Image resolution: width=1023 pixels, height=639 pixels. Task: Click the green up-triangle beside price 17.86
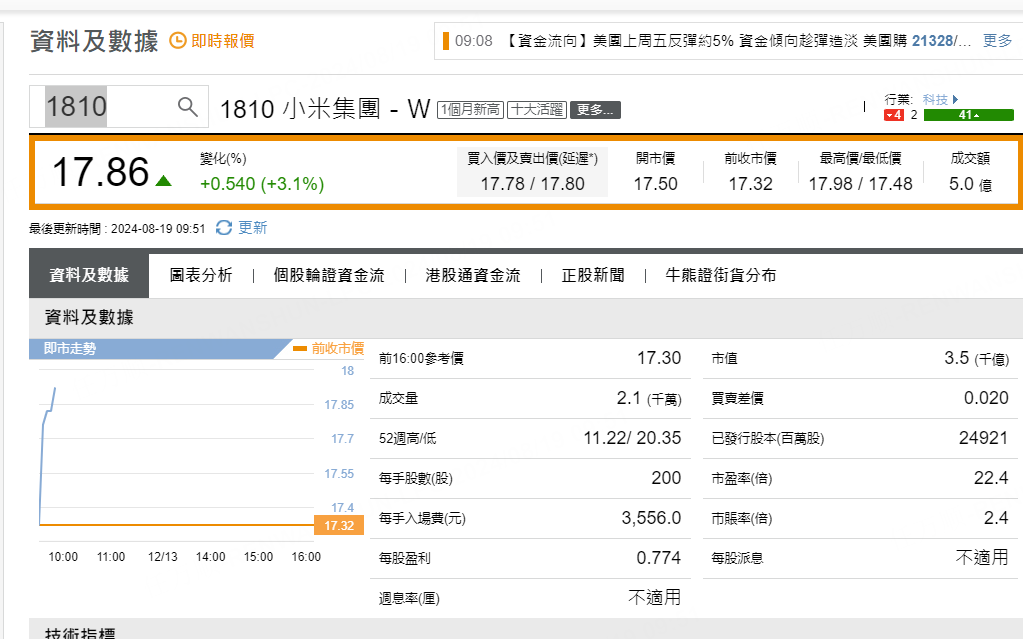(x=163, y=181)
